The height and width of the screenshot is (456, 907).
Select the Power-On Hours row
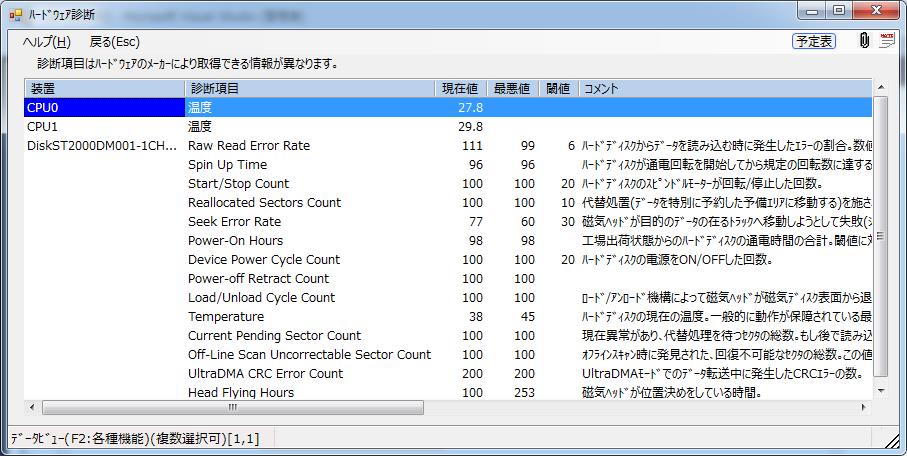coord(235,241)
